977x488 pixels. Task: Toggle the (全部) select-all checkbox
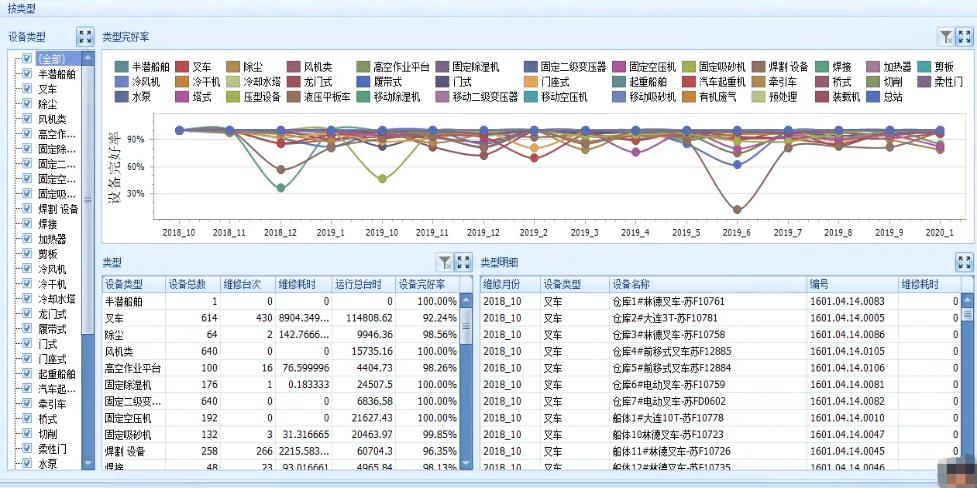(x=27, y=59)
